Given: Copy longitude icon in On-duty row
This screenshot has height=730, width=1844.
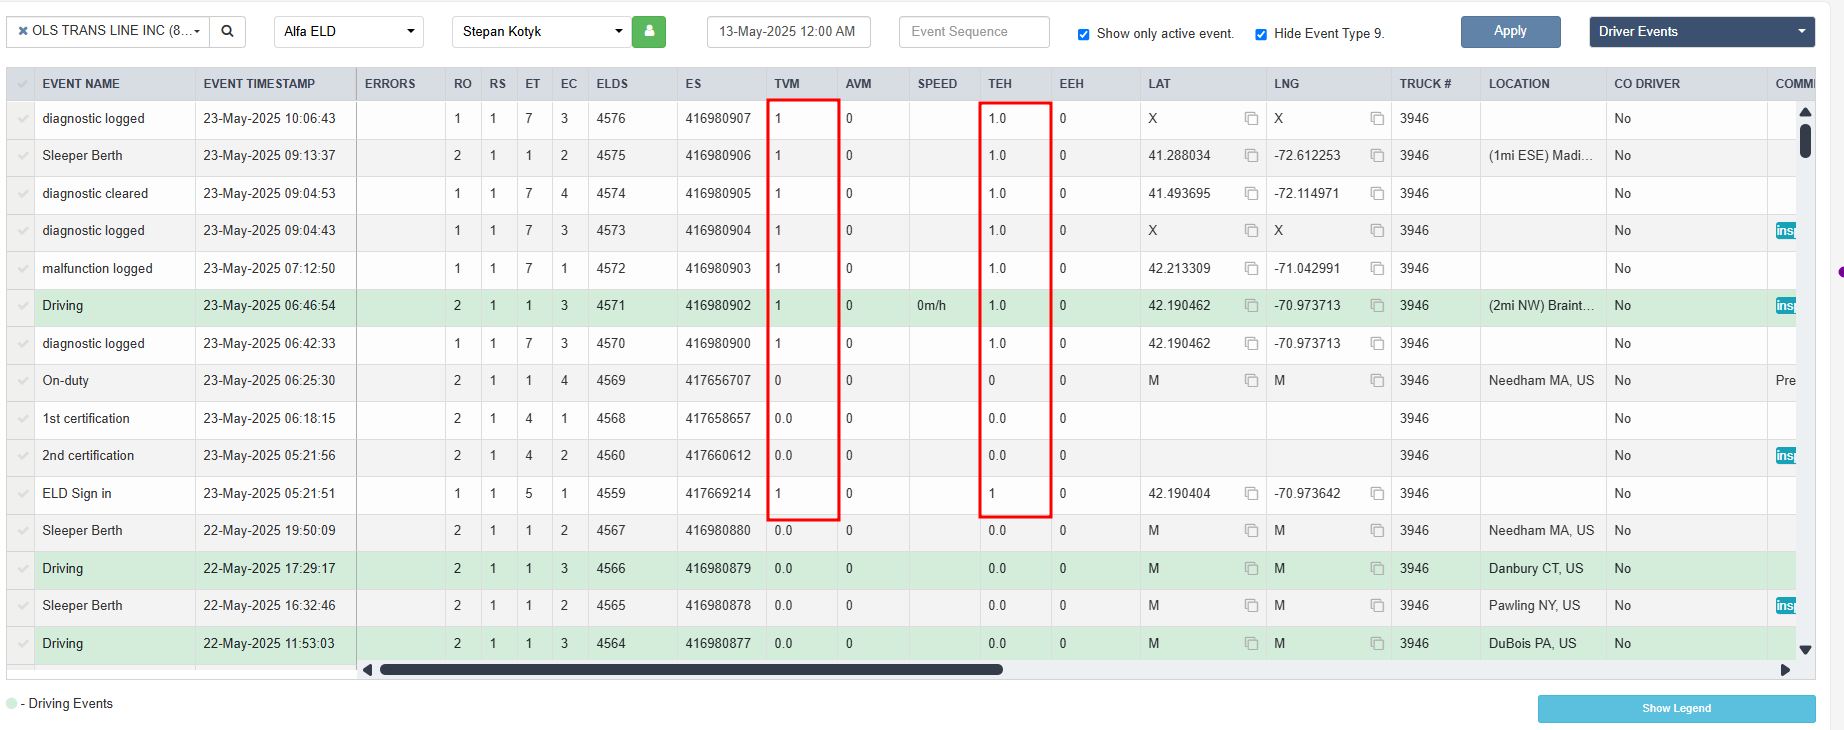Looking at the screenshot, I should (1377, 381).
